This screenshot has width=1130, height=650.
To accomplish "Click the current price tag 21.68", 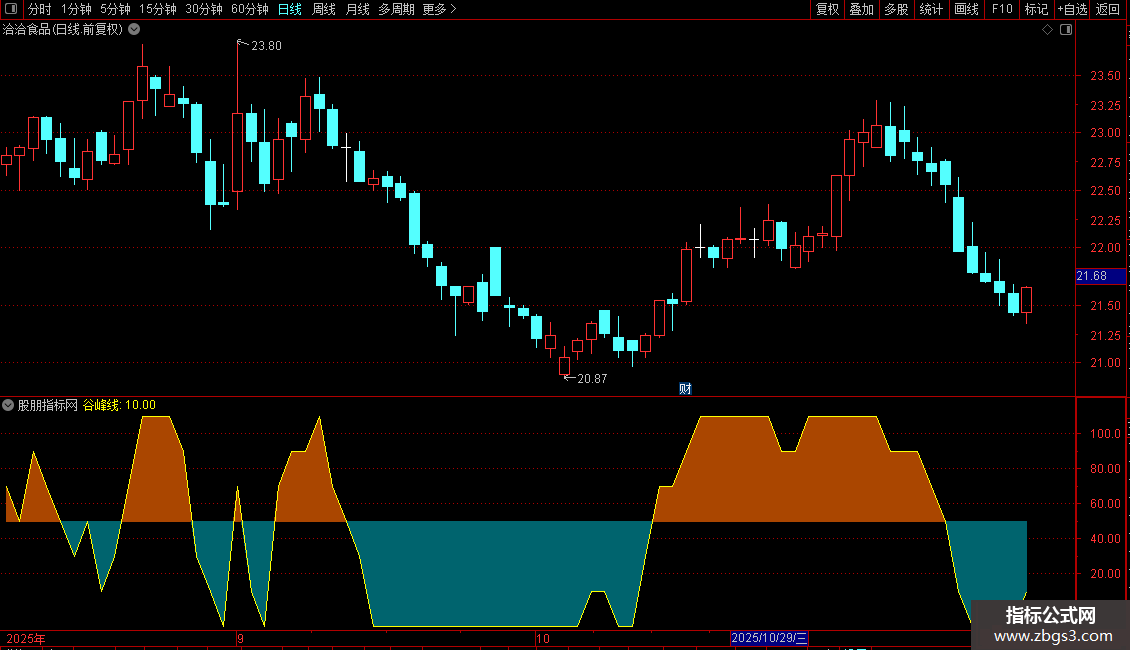I will 1100,276.
